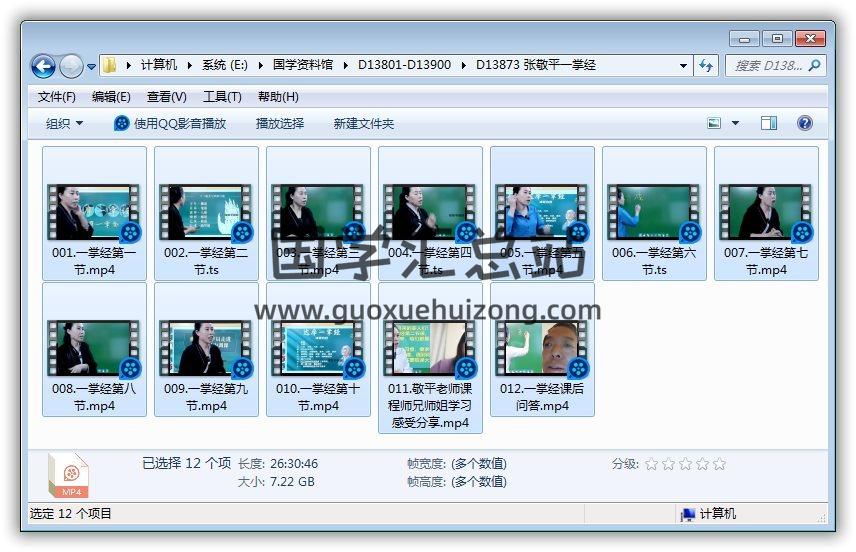This screenshot has width=856, height=552.
Task: Click the Forward navigation arrow button
Action: click(x=72, y=66)
